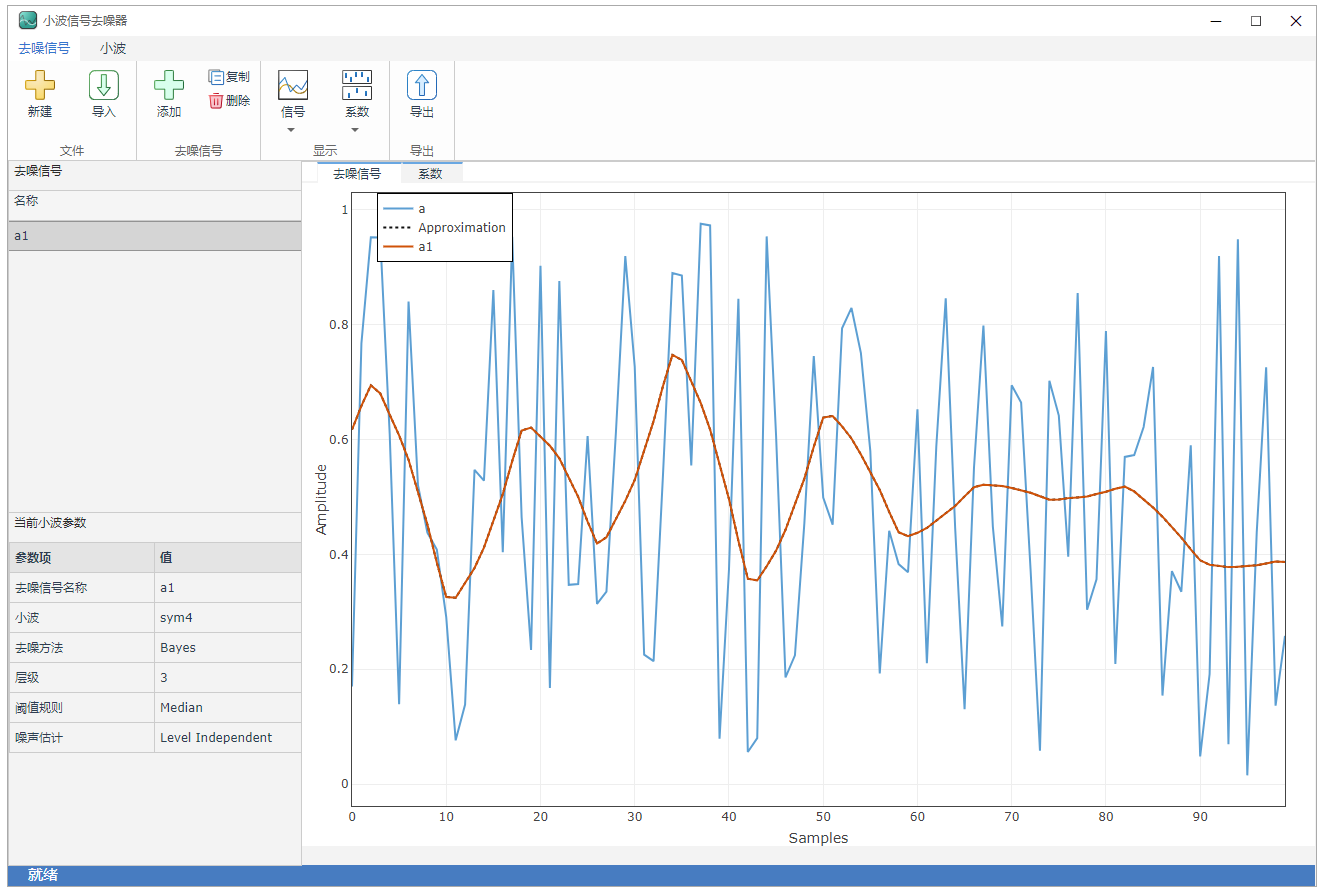Click the 层级 value 3
1322x889 pixels.
point(164,678)
